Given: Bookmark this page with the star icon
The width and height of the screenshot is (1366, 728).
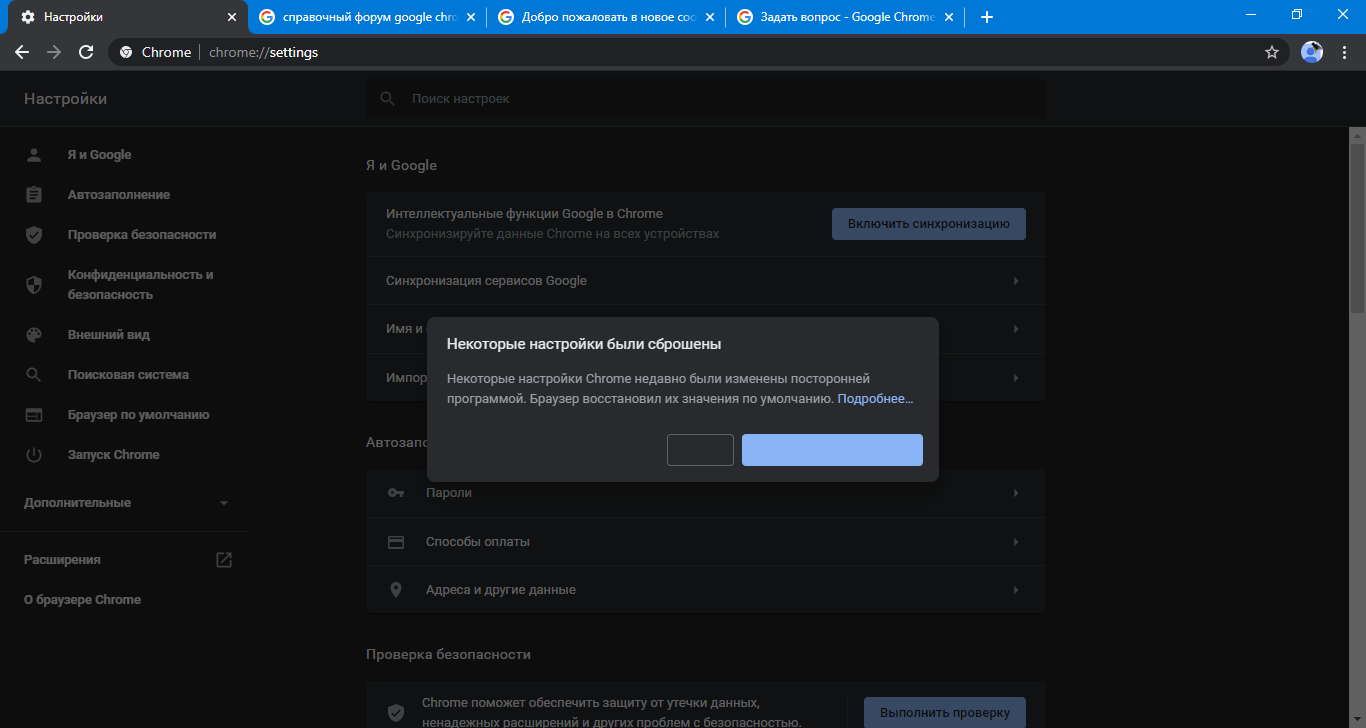Looking at the screenshot, I should click(x=1272, y=52).
